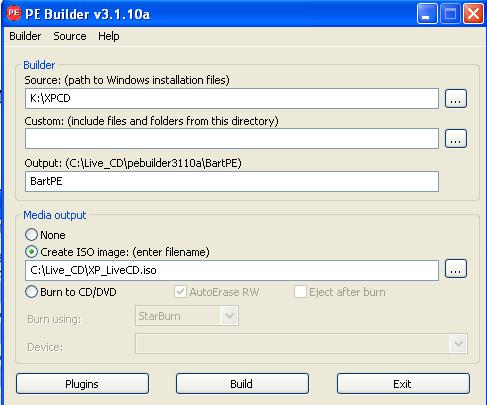Open the Plugins dialog

(82, 384)
